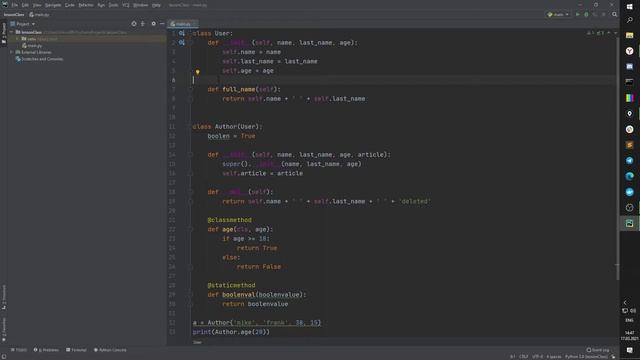Screen dimensions: 640x360
Task: Open PyCharm icon on the taskbar
Action: point(629,223)
